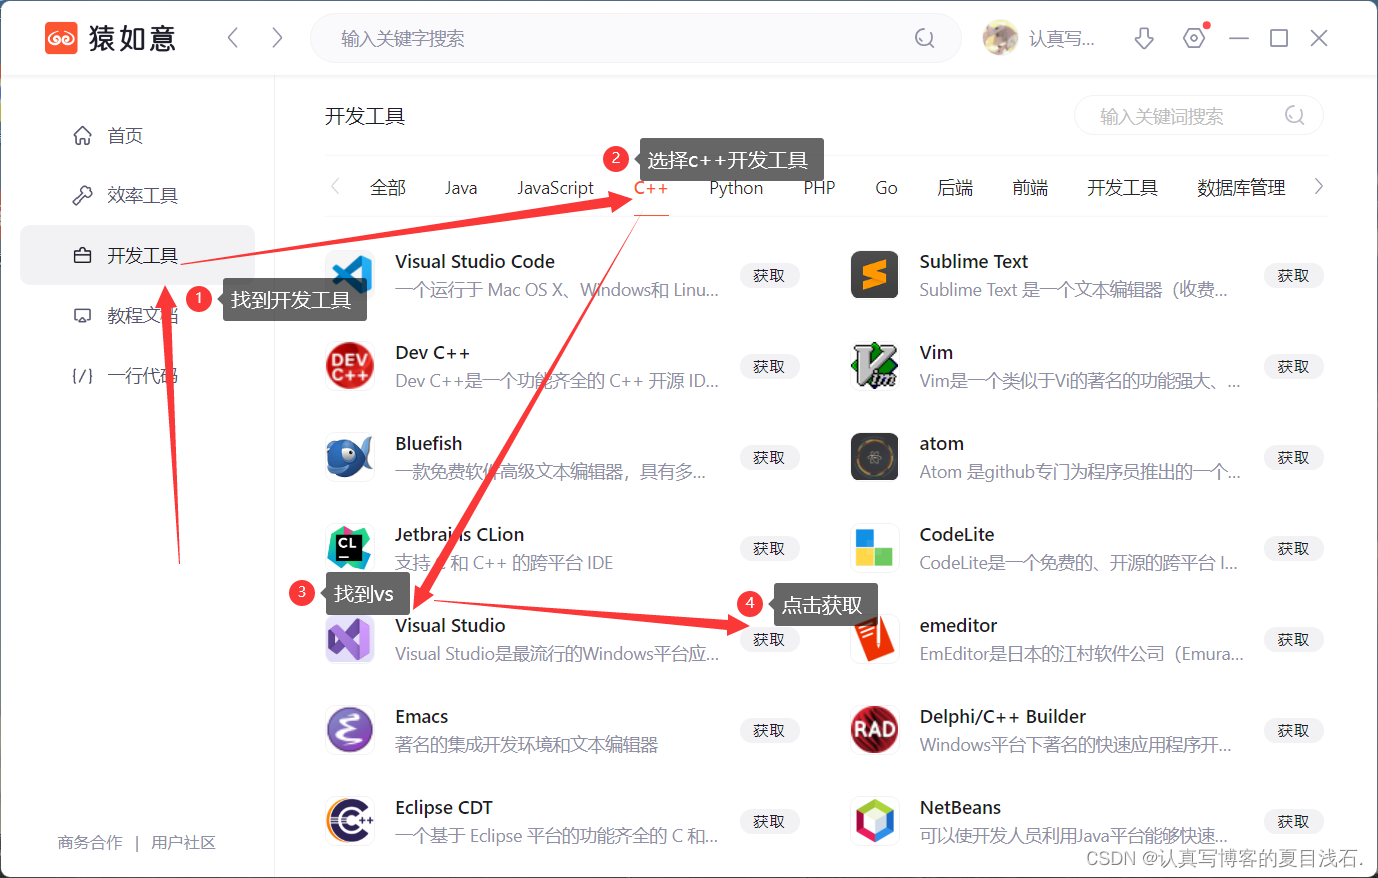Click 获取 for Dev C++
Image resolution: width=1378 pixels, height=878 pixels.
(x=769, y=366)
